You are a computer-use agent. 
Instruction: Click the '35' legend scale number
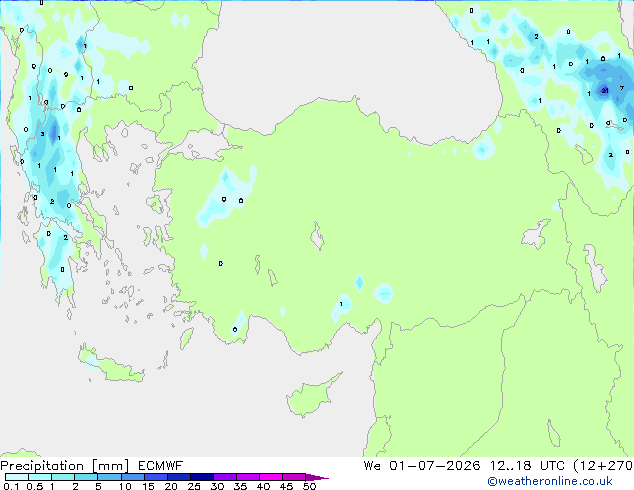coord(240,486)
